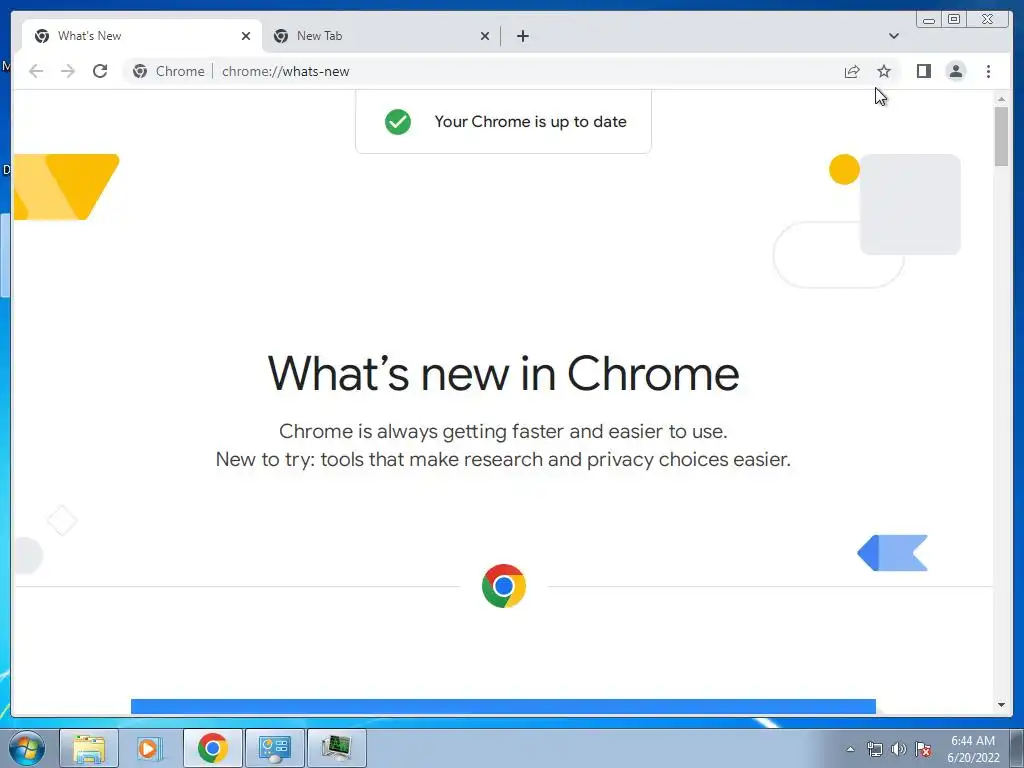Show hidden system tray icons arrow
This screenshot has height=768, width=1024.
[850, 749]
